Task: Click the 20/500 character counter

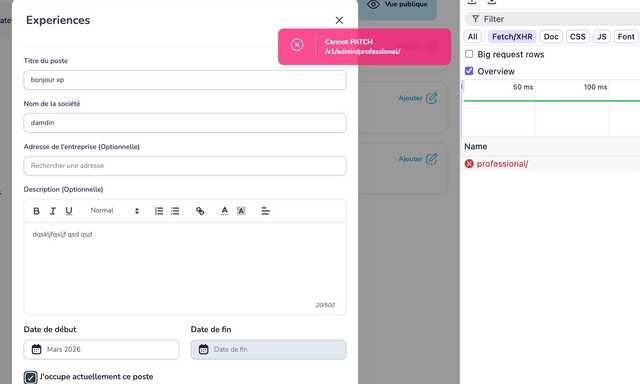Action: (325, 305)
